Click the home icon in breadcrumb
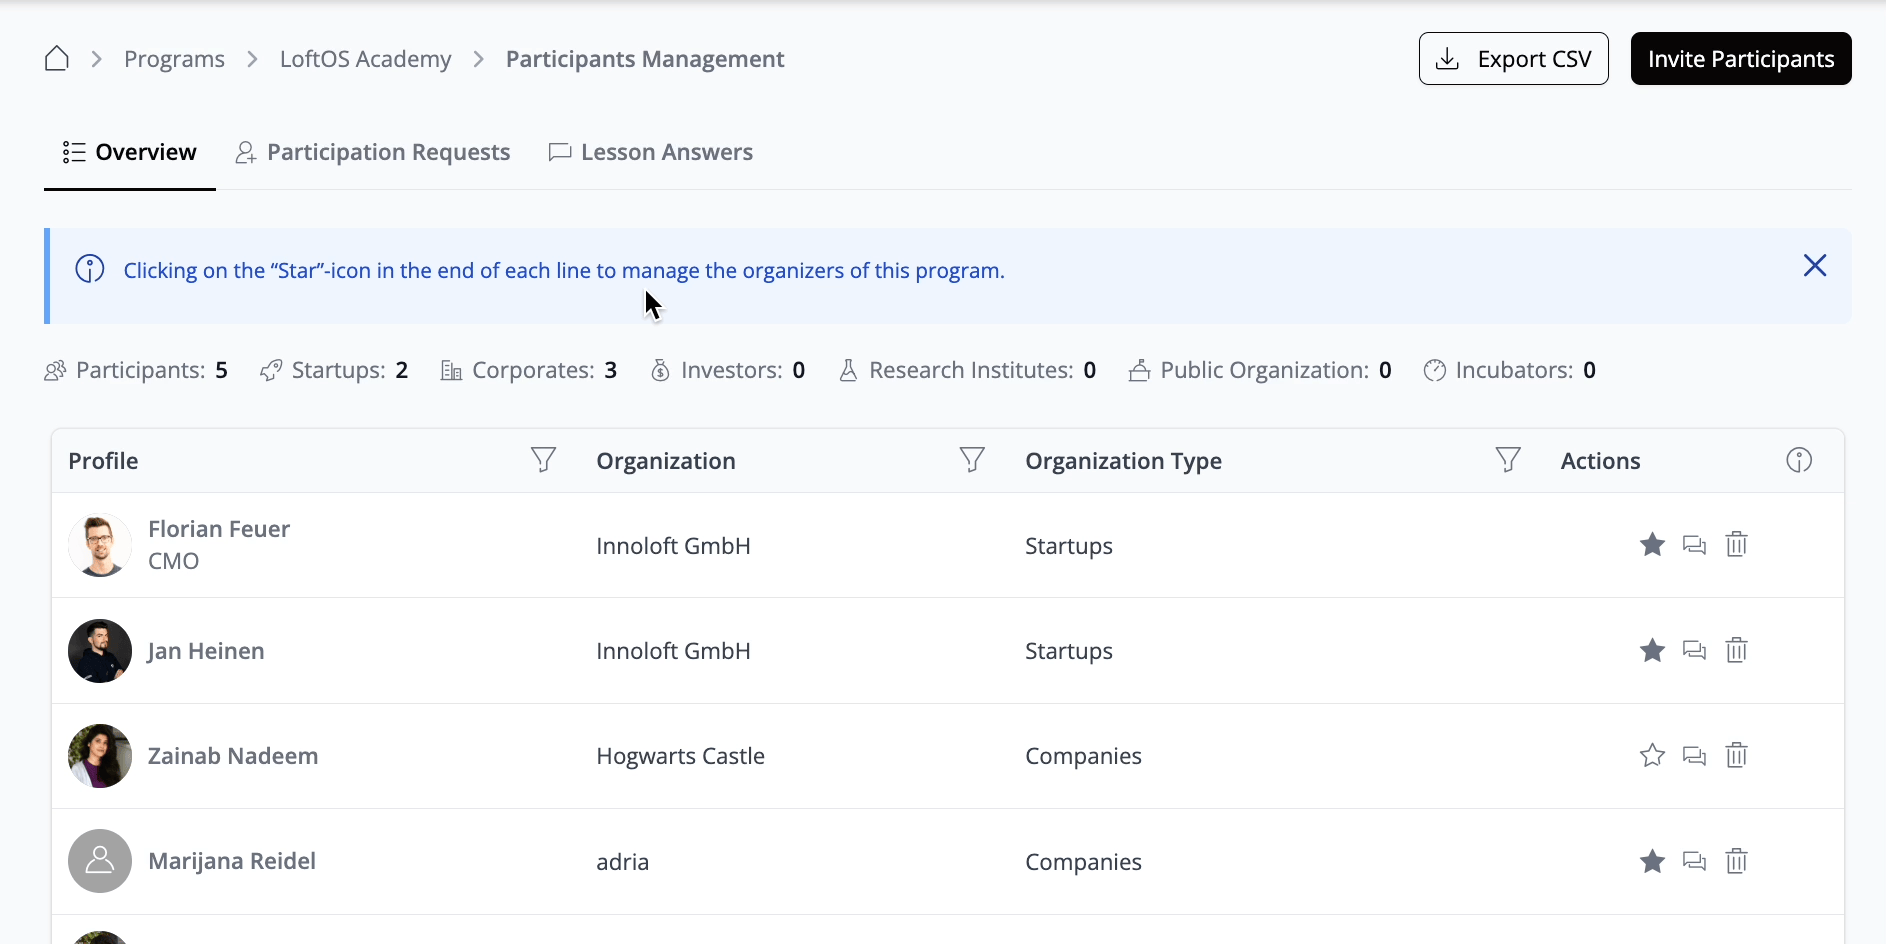The image size is (1886, 944). 57,59
